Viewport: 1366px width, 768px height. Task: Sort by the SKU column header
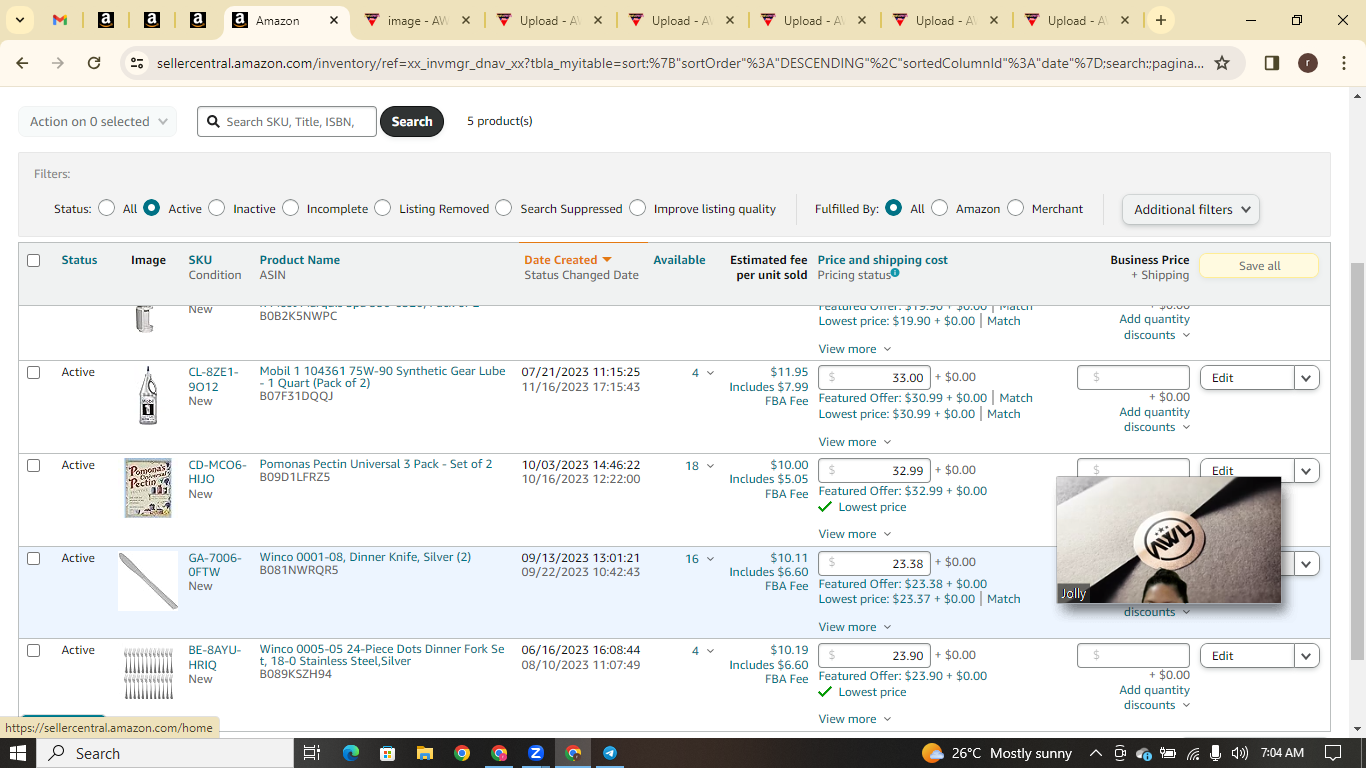click(x=200, y=260)
